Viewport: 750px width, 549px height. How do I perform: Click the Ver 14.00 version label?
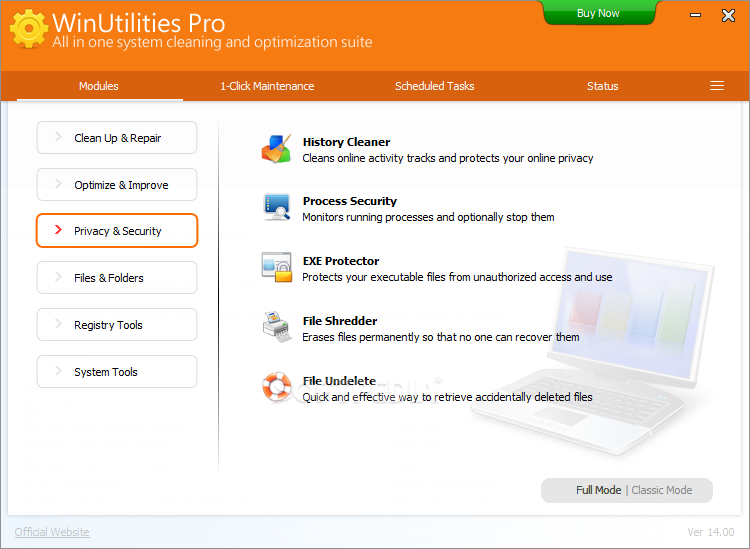(x=710, y=532)
